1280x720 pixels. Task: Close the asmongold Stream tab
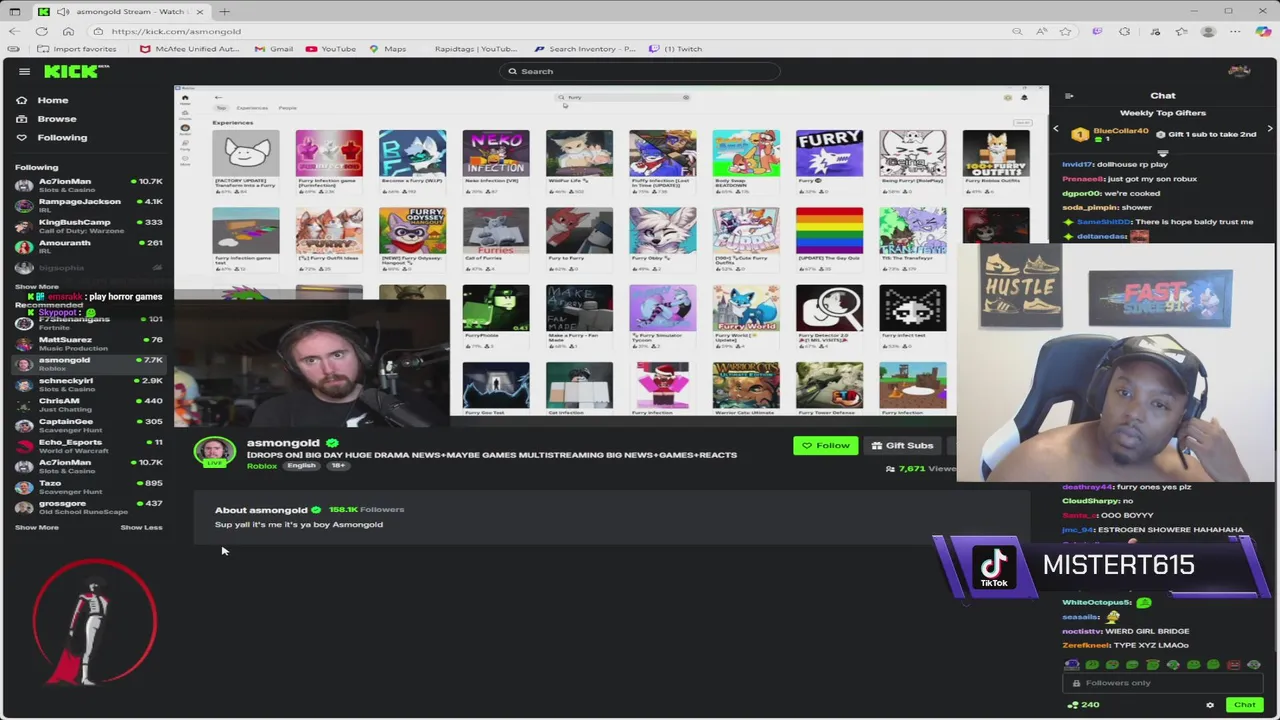coord(199,11)
